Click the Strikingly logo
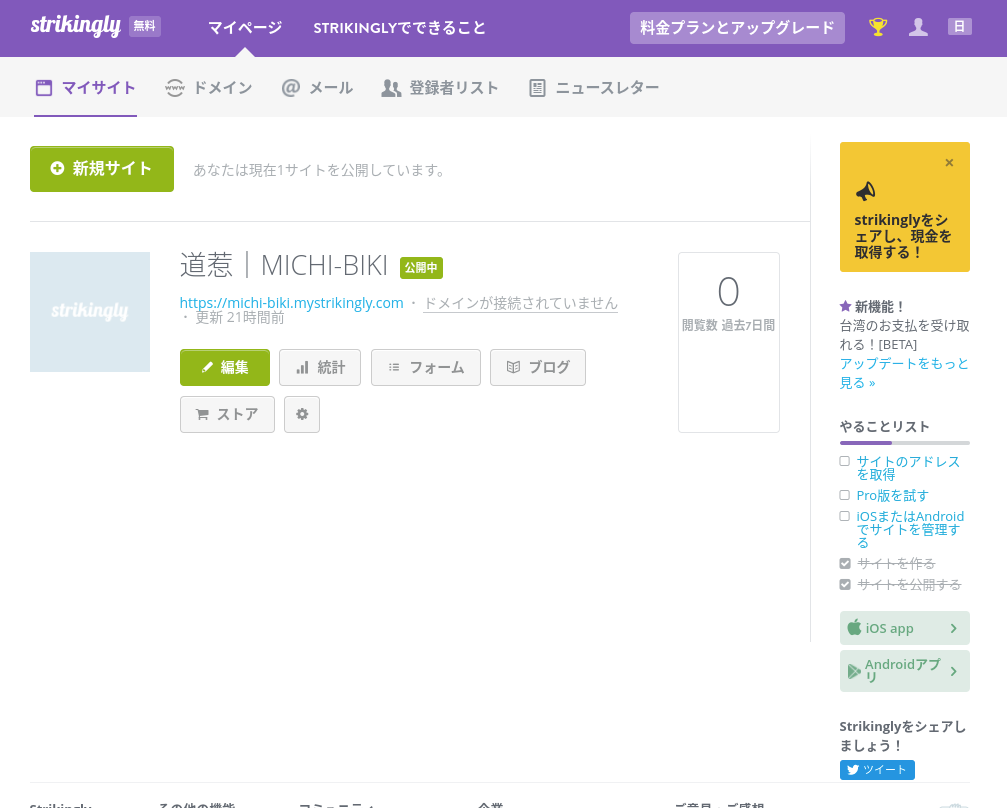This screenshot has height=808, width=1007. click(x=76, y=26)
